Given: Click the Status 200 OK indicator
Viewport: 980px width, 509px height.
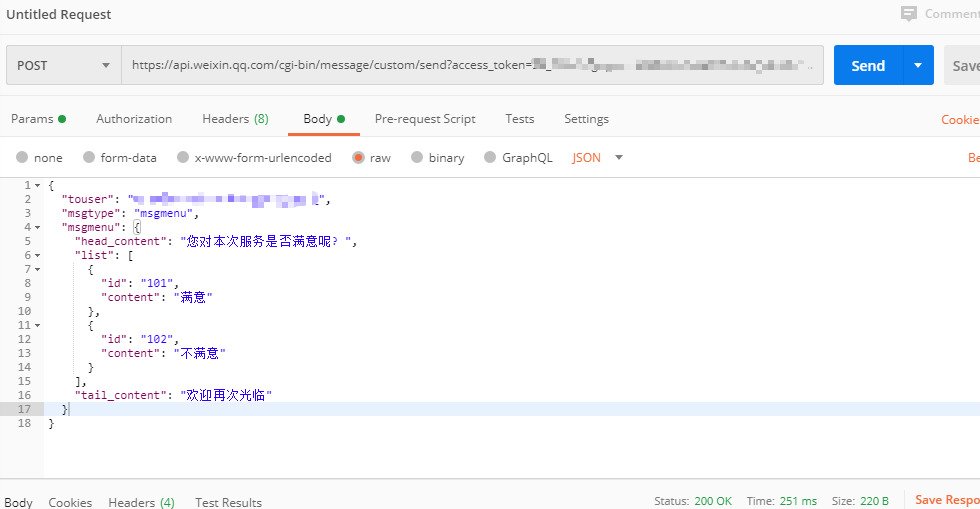Looking at the screenshot, I should pyautogui.click(x=692, y=501).
